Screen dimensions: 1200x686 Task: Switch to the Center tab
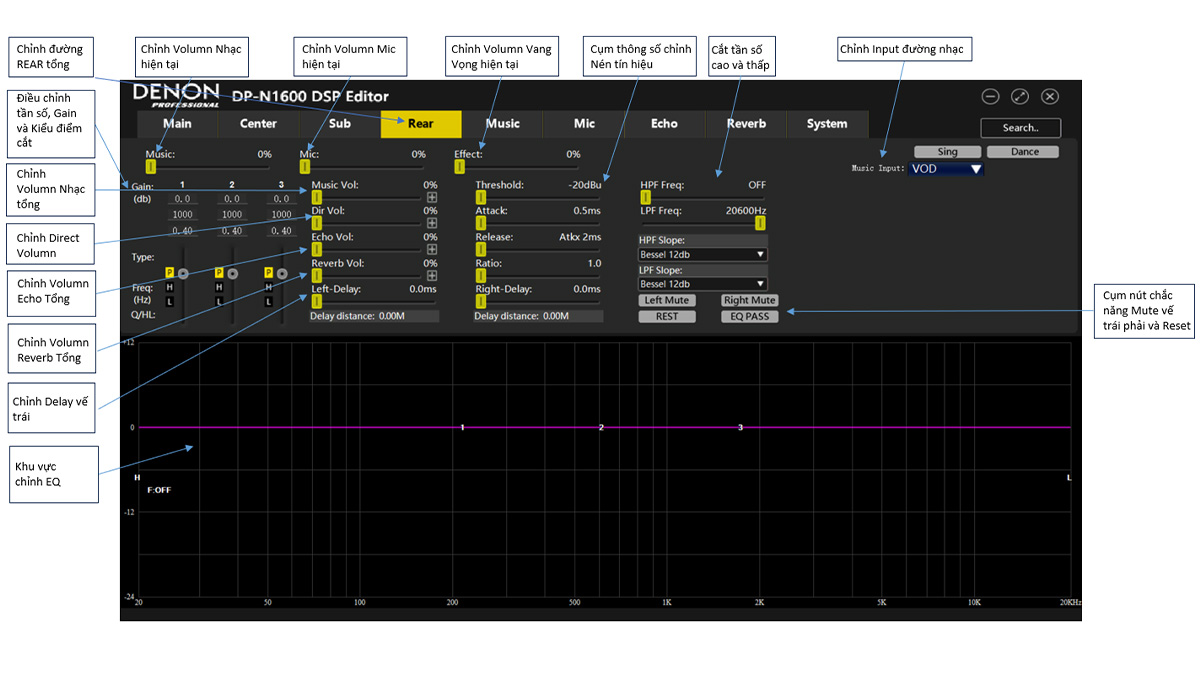[258, 124]
